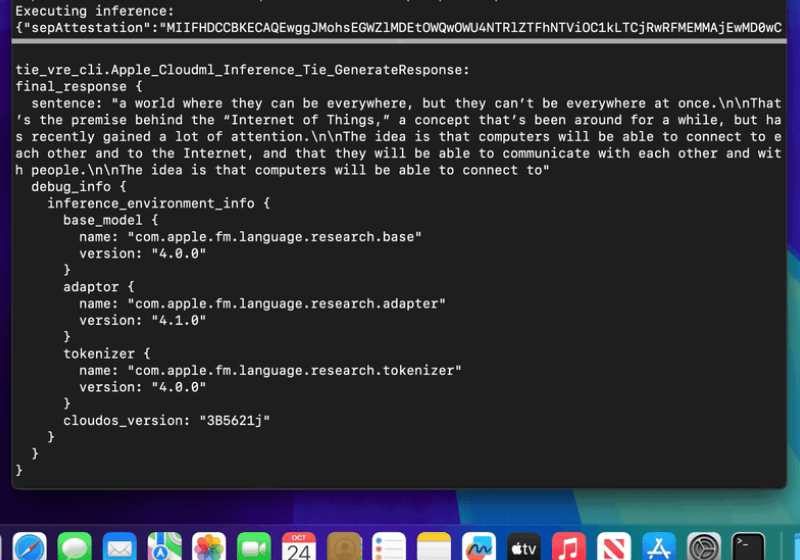Screen dimensions: 800x560
Task: Click the "inference_environment_info {" line
Action: tap(158, 203)
